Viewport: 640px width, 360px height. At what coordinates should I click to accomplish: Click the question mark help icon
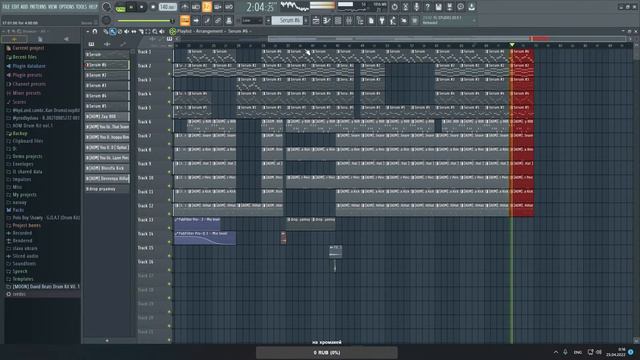click(x=427, y=7)
